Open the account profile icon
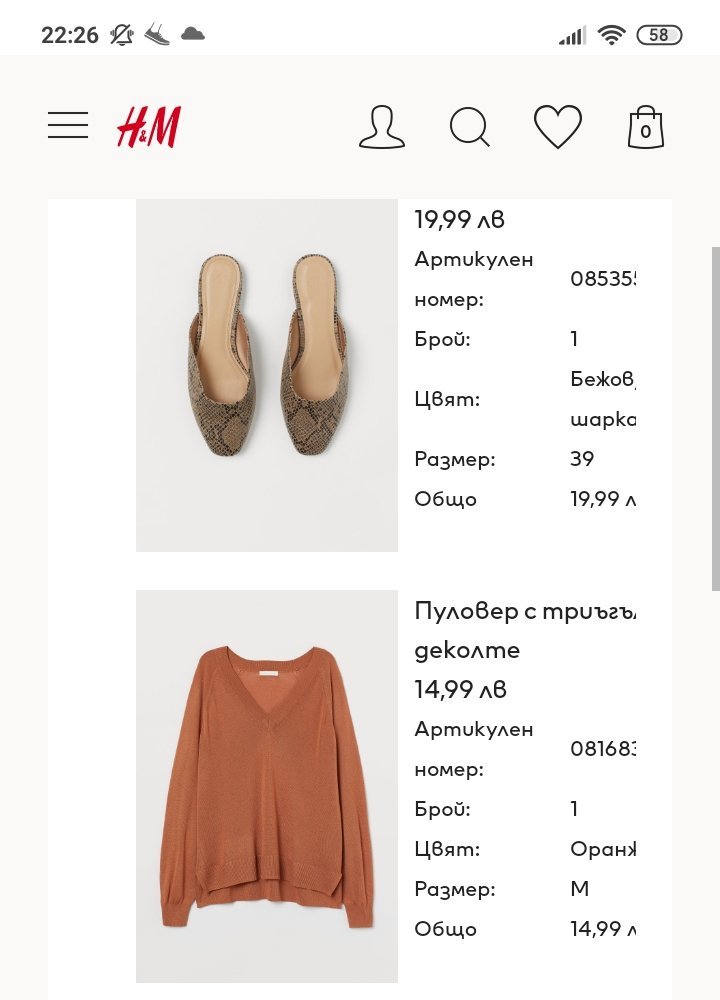 (381, 127)
